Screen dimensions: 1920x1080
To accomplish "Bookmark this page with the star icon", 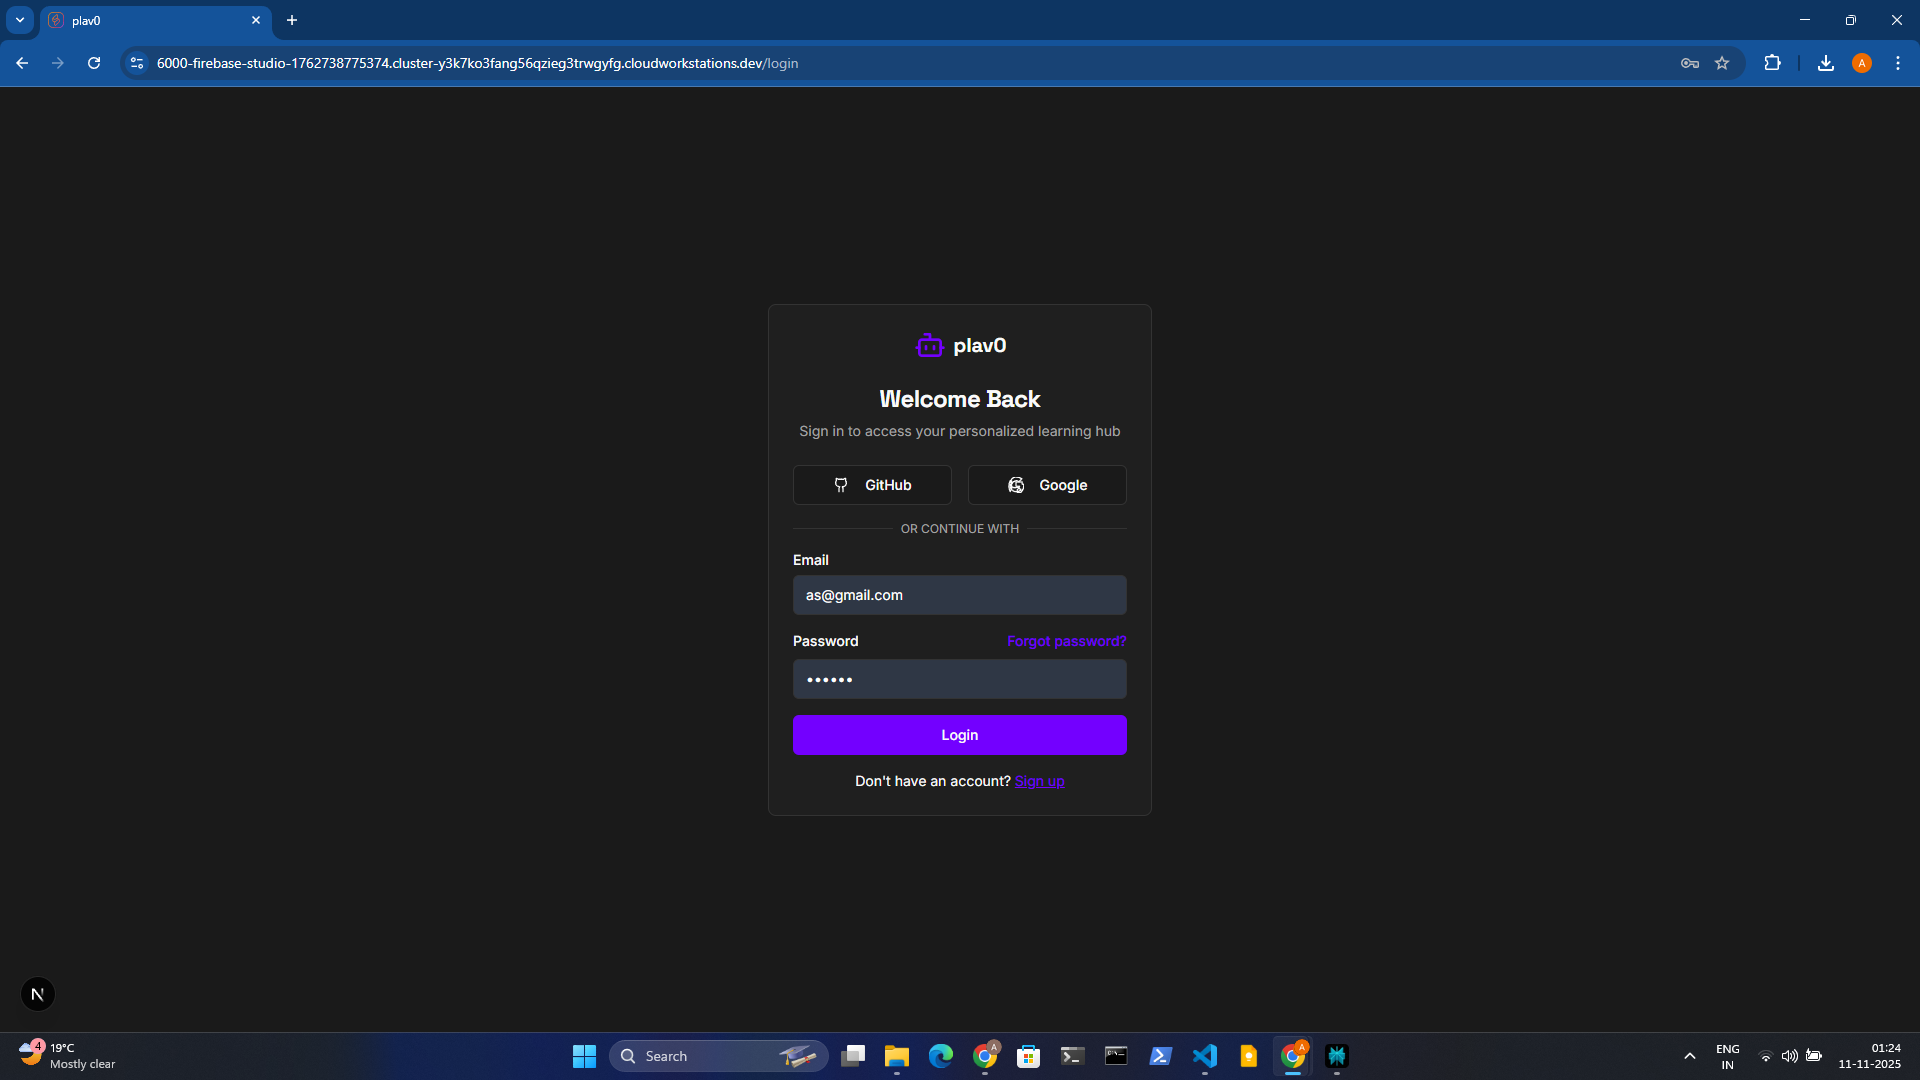I will 1722,63.
